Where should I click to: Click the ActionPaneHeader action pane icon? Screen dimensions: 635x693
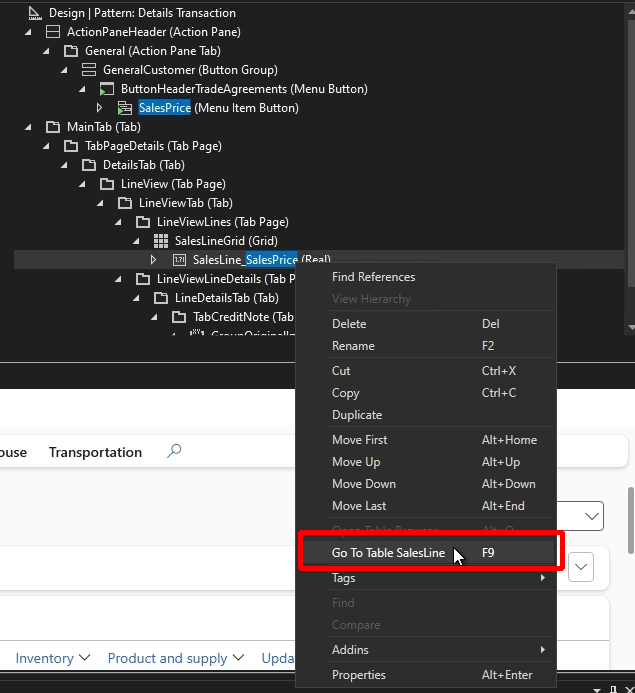coord(53,32)
